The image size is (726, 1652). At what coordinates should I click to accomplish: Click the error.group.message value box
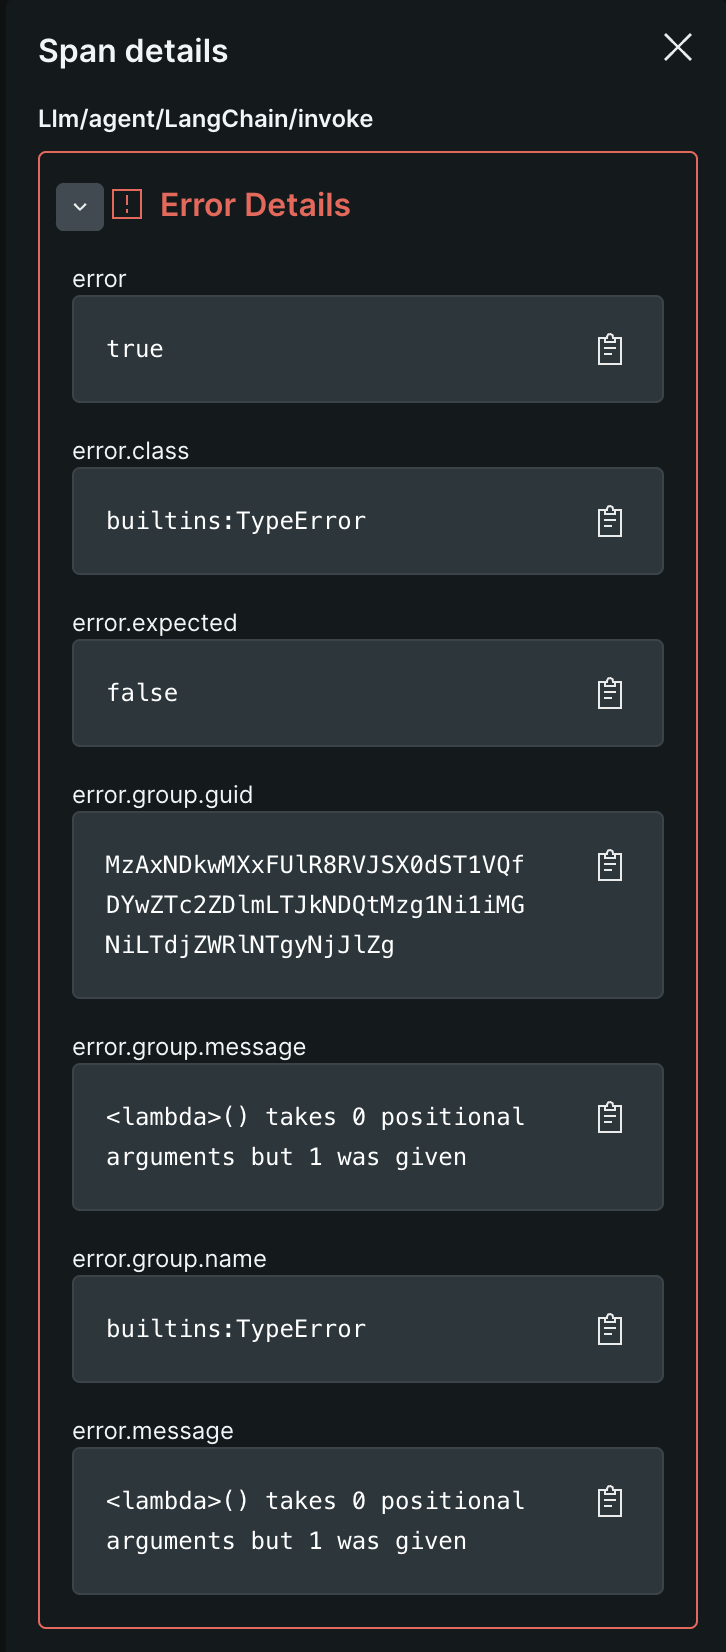315,1137
